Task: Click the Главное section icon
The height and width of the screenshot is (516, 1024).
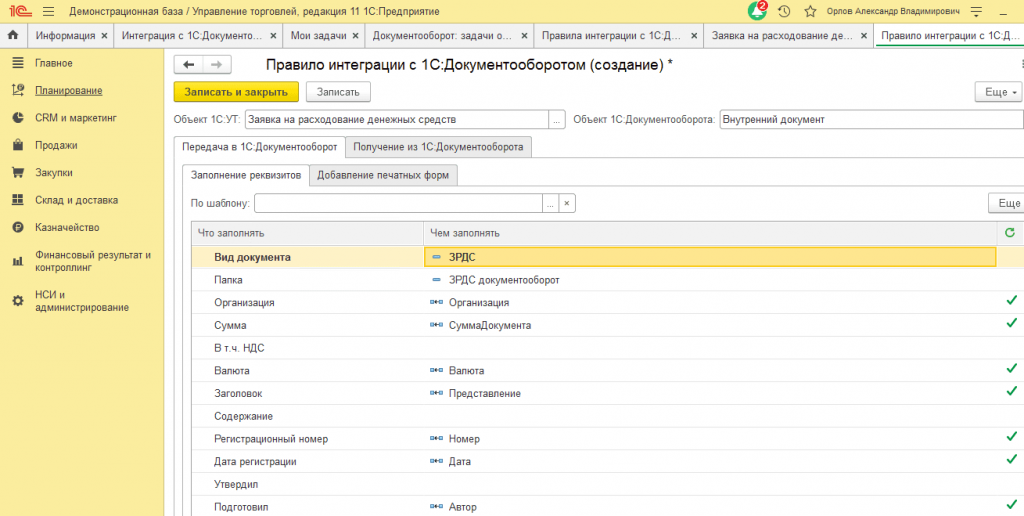Action: (18, 63)
